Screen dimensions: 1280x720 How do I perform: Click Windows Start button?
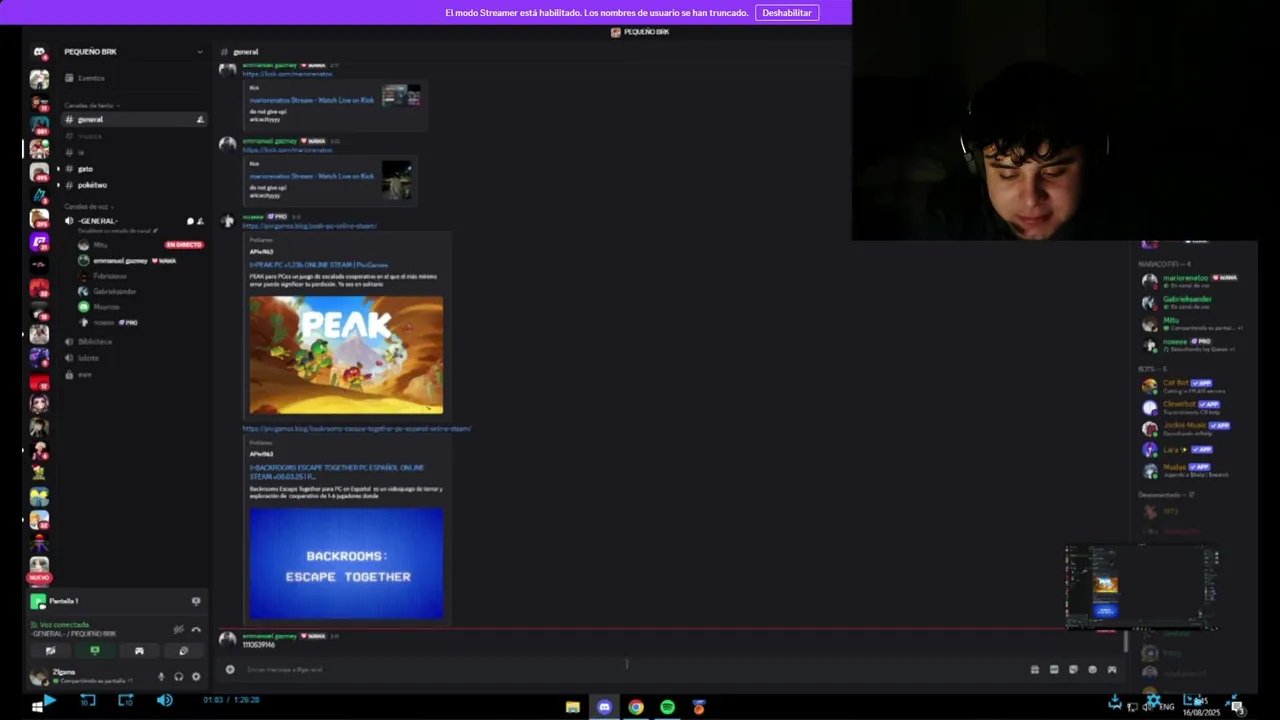(x=37, y=707)
